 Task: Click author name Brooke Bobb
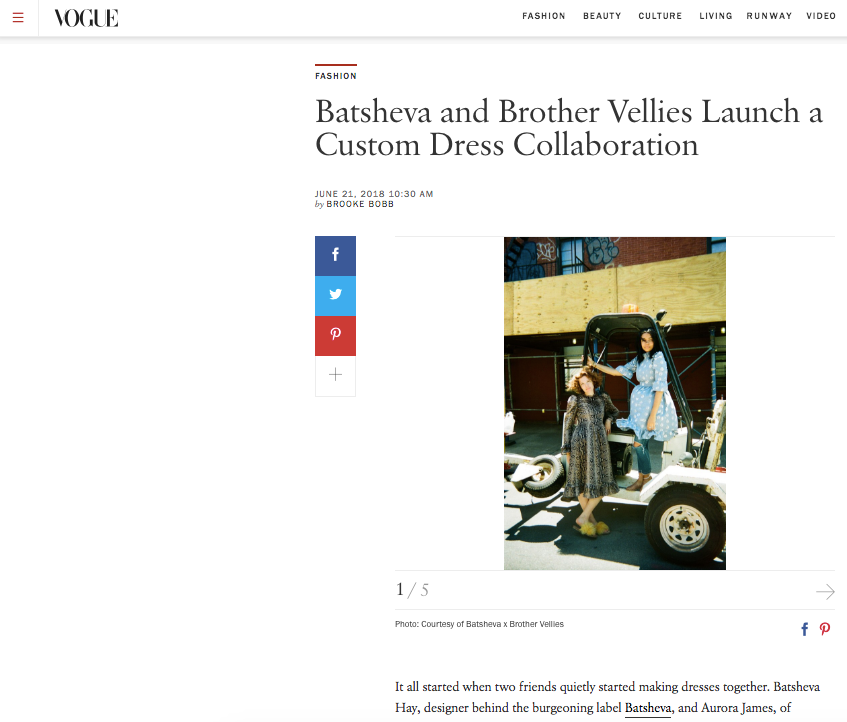pyautogui.click(x=360, y=204)
